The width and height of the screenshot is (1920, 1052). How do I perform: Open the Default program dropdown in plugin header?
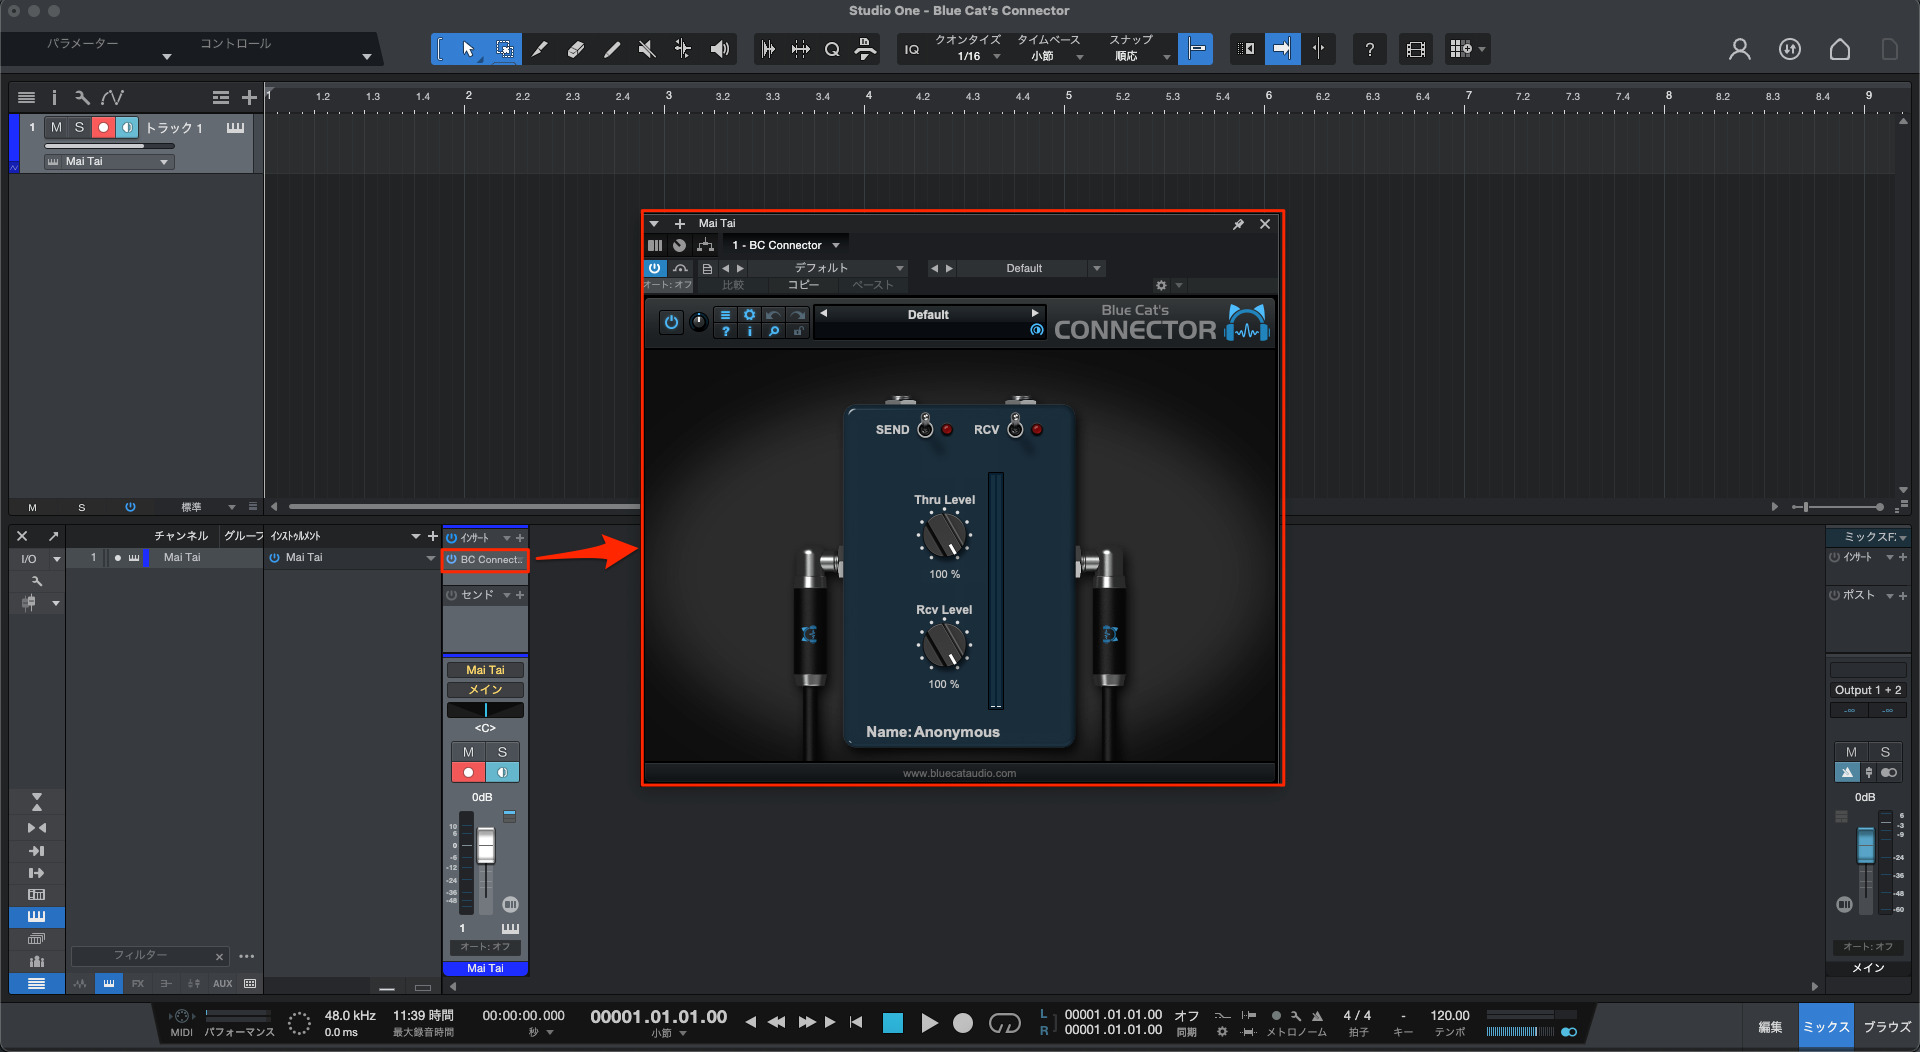(x=1030, y=268)
